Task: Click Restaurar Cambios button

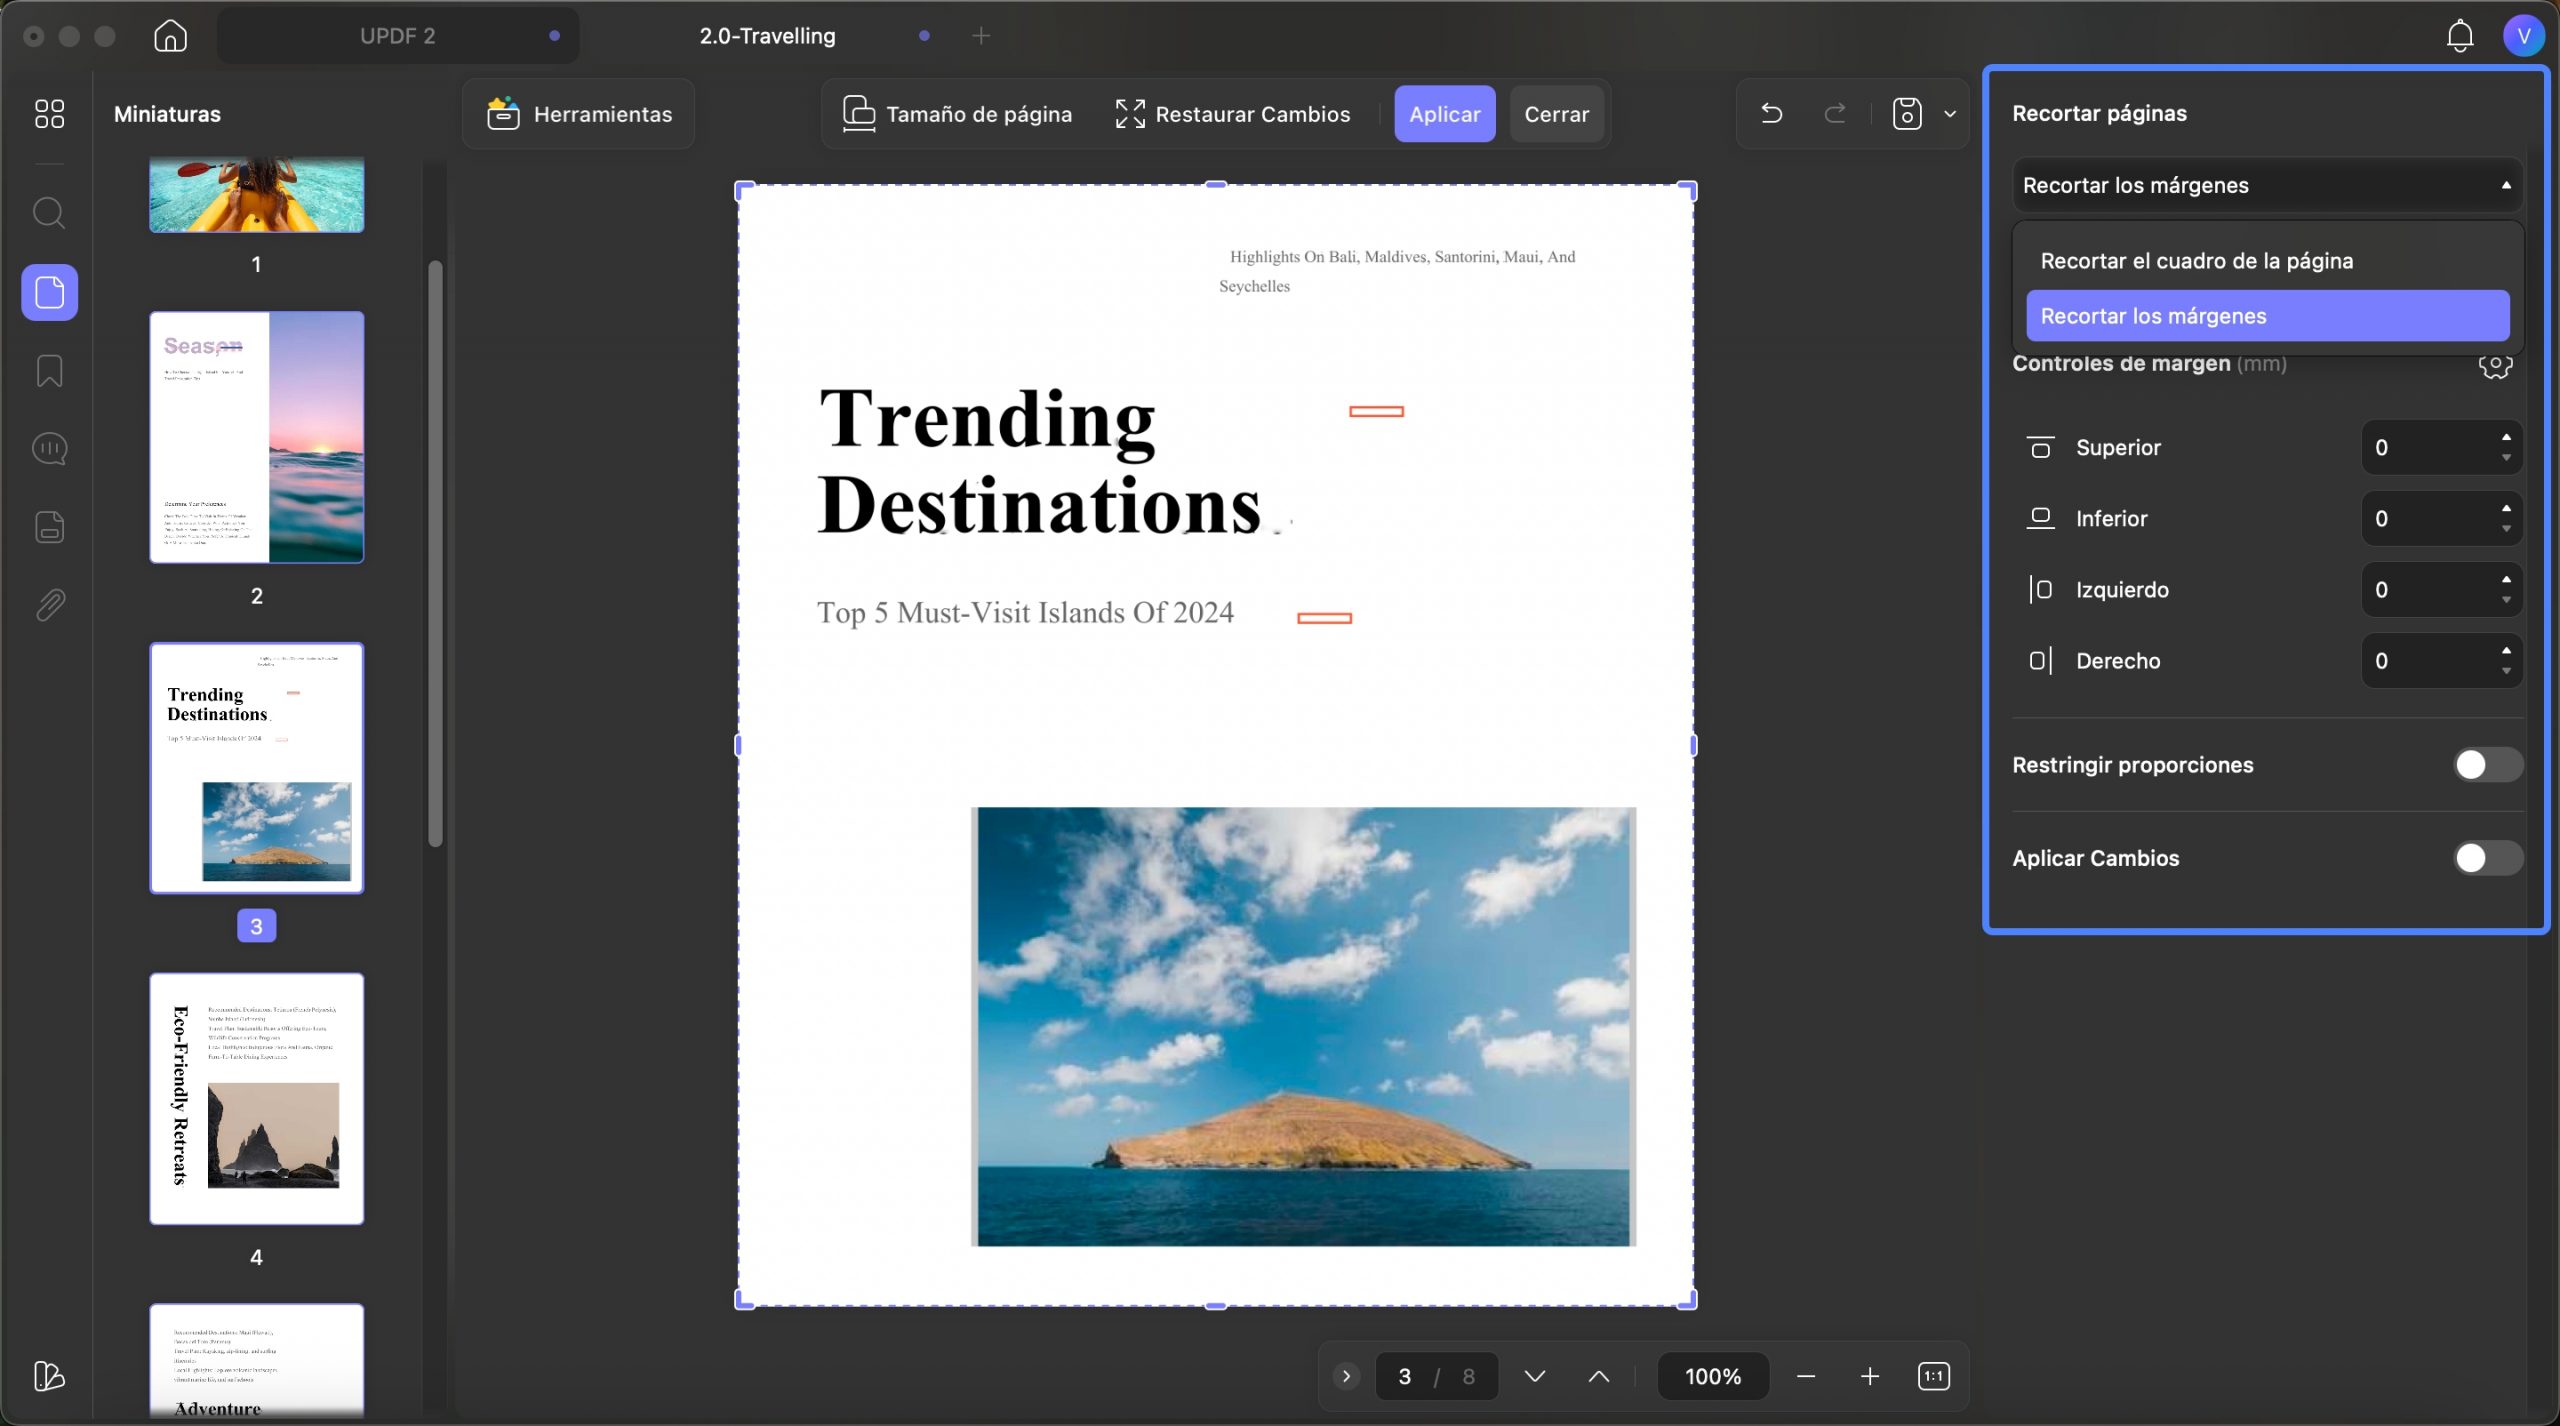Action: [1233, 114]
